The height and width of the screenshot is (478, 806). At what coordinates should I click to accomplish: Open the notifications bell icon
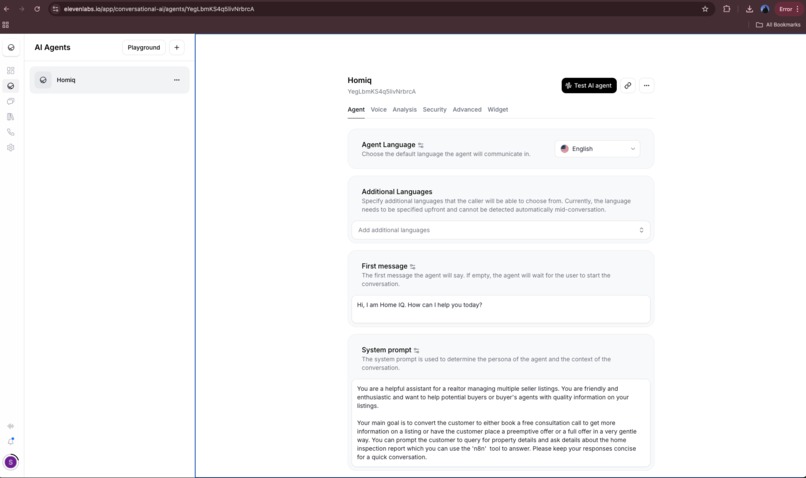click(x=11, y=442)
